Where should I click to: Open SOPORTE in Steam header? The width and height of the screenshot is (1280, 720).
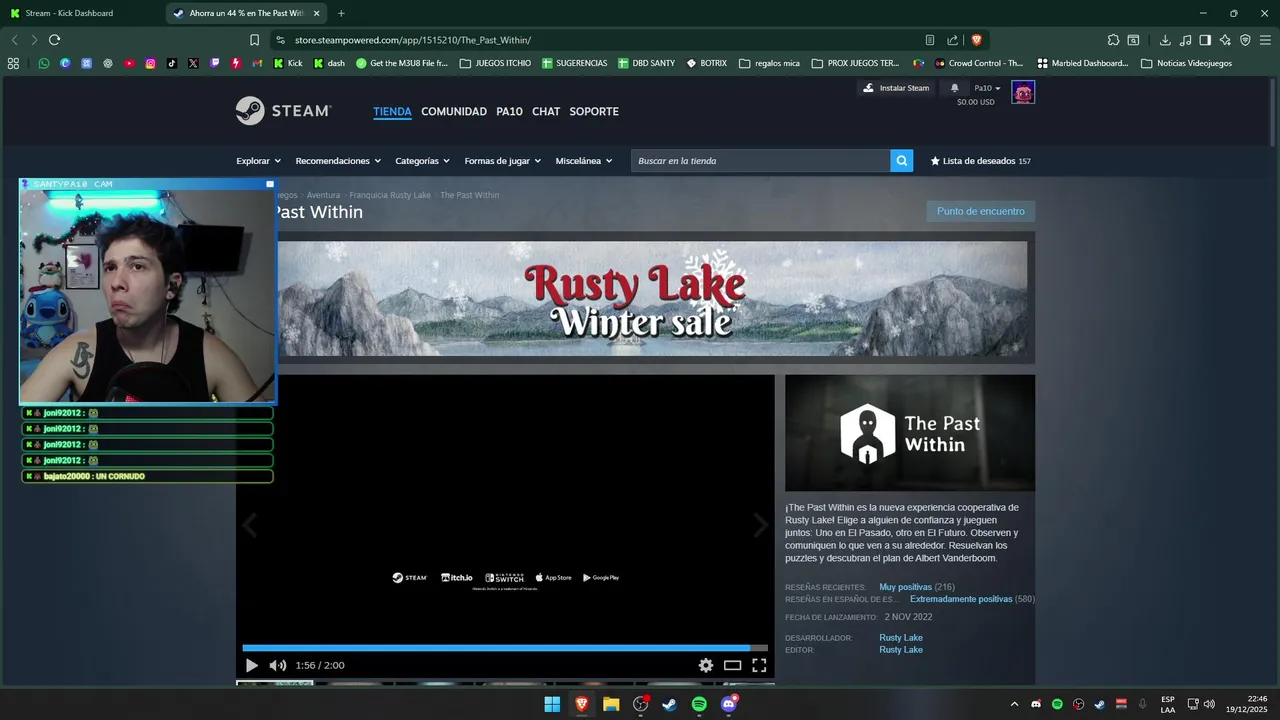(x=594, y=111)
